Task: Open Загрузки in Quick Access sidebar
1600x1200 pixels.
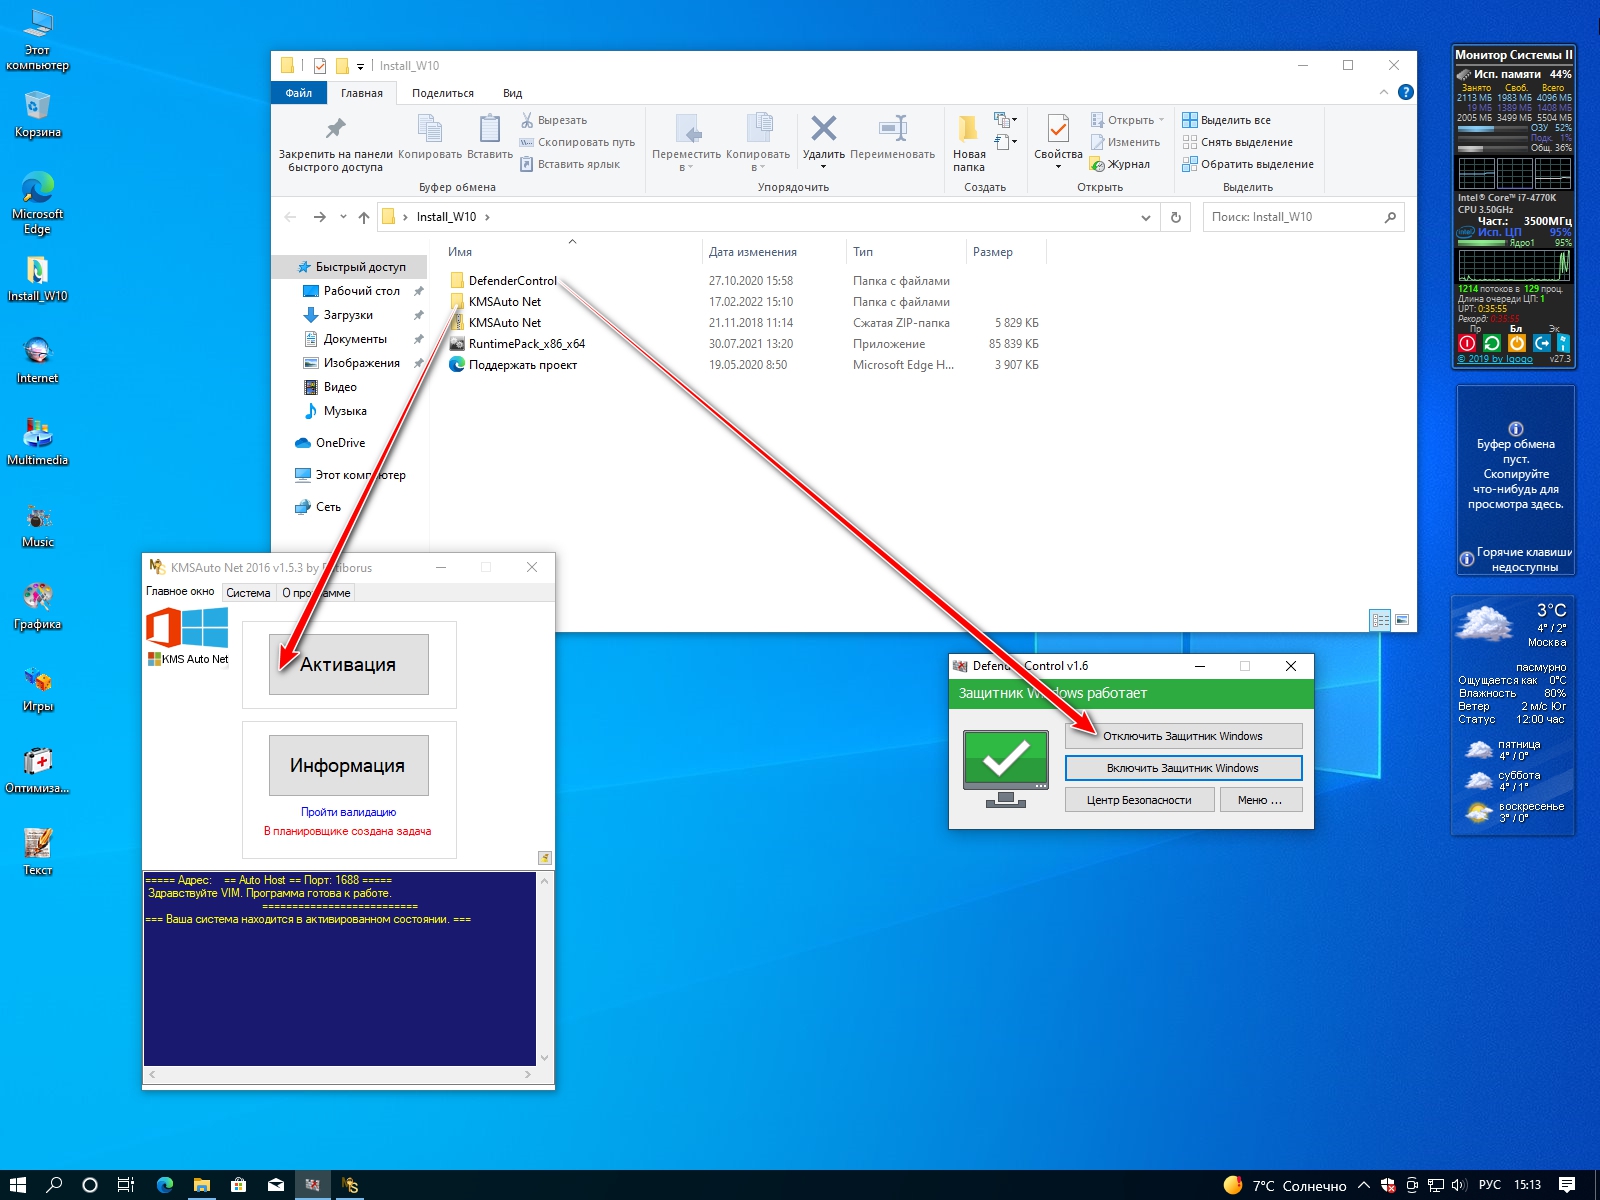Action: [348, 315]
